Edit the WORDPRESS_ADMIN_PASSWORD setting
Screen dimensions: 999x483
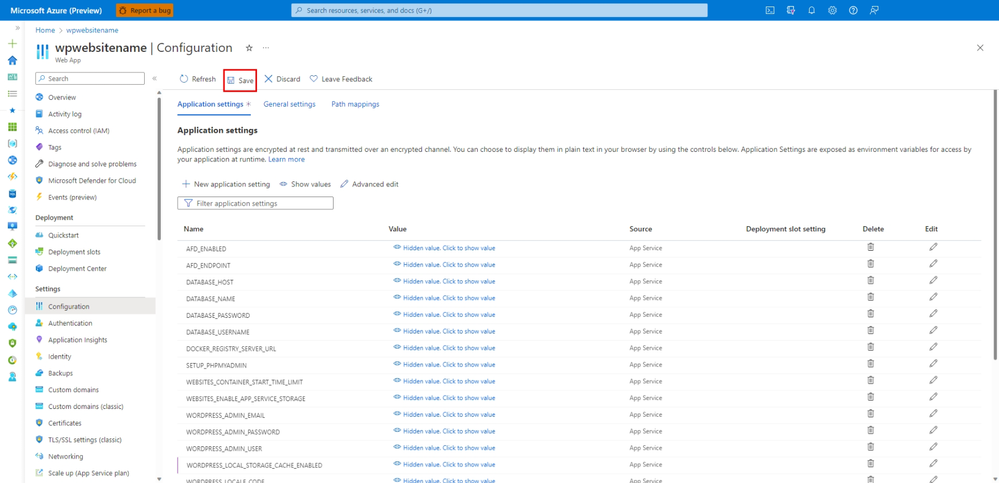tap(933, 430)
